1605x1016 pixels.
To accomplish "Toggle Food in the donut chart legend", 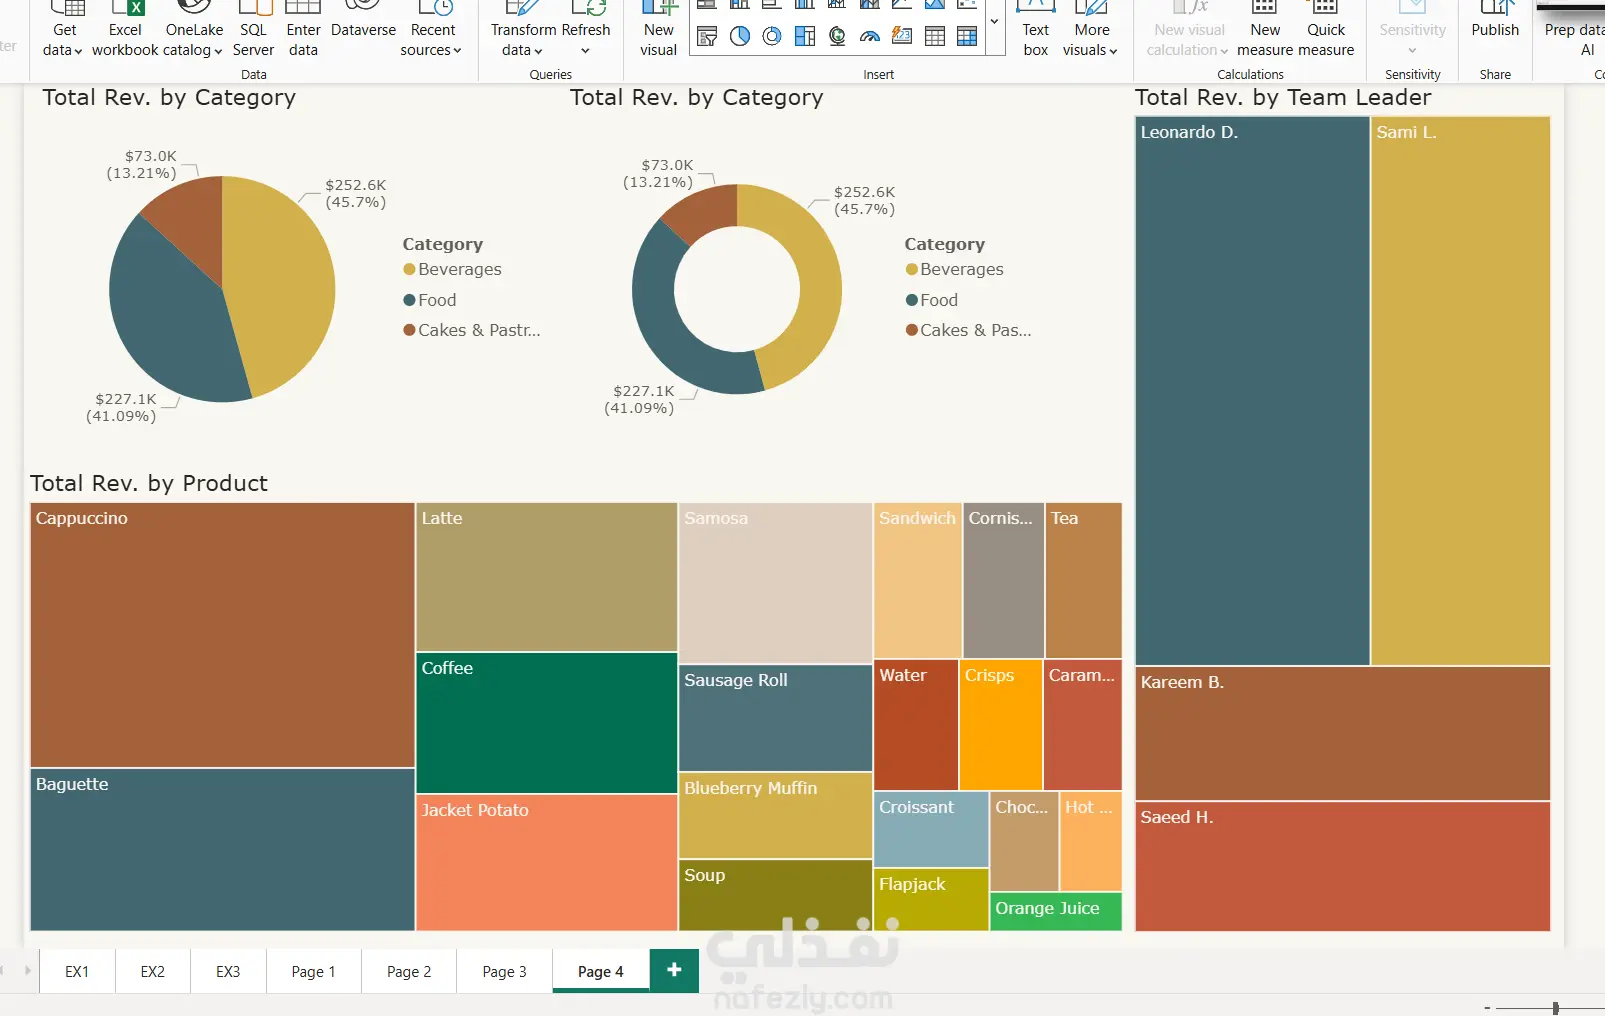I will 931,300.
